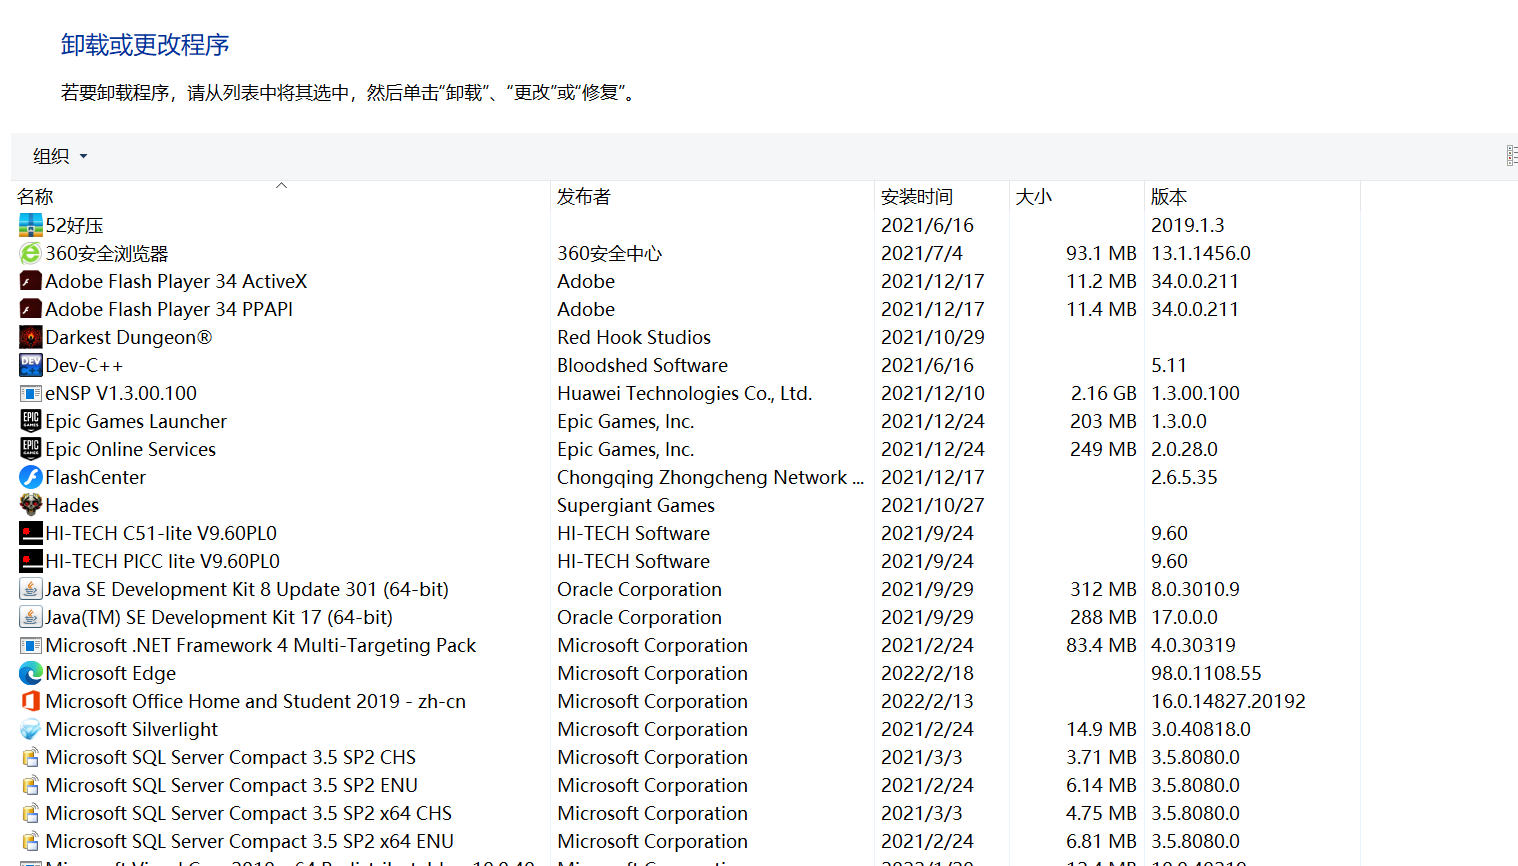
Task: Click size value 83.4 MB
Action: click(1101, 645)
